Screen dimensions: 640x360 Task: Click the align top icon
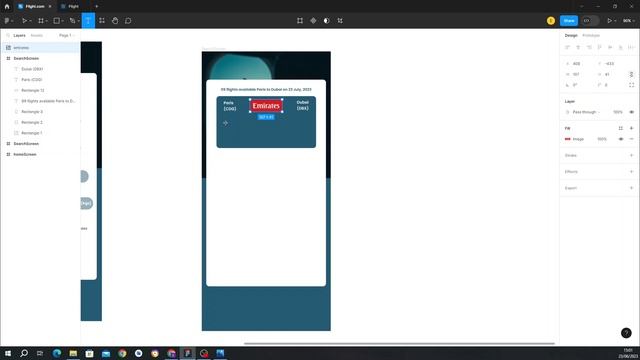[599, 47]
